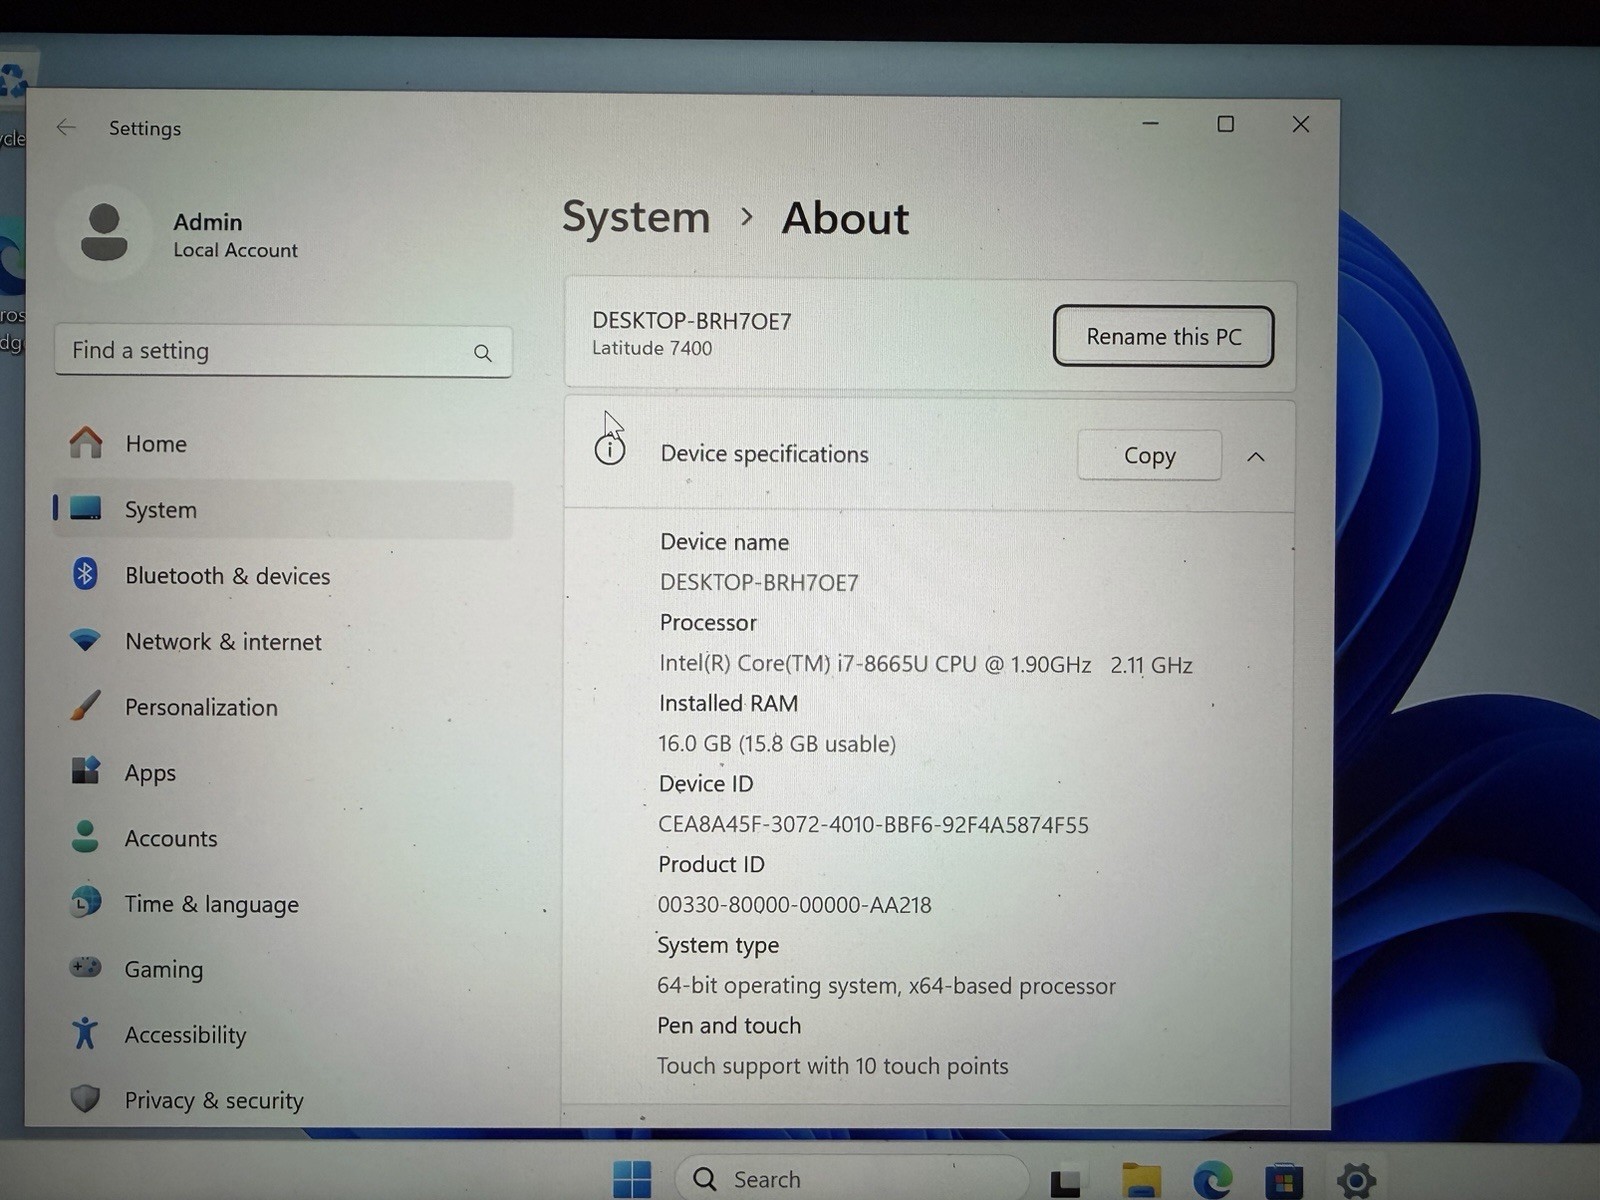
Task: Open the Home settings page
Action: point(284,443)
